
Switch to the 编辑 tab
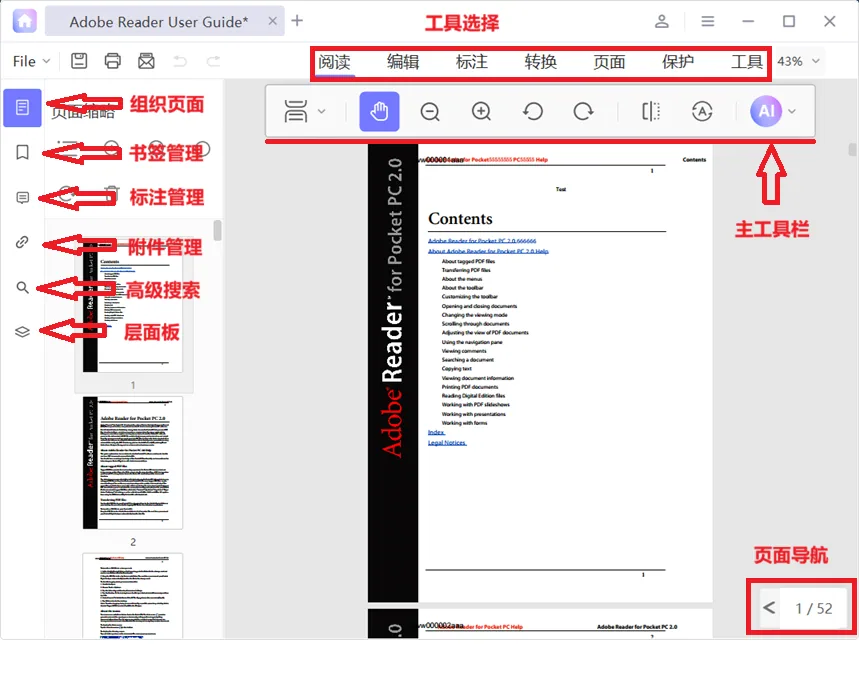[403, 62]
